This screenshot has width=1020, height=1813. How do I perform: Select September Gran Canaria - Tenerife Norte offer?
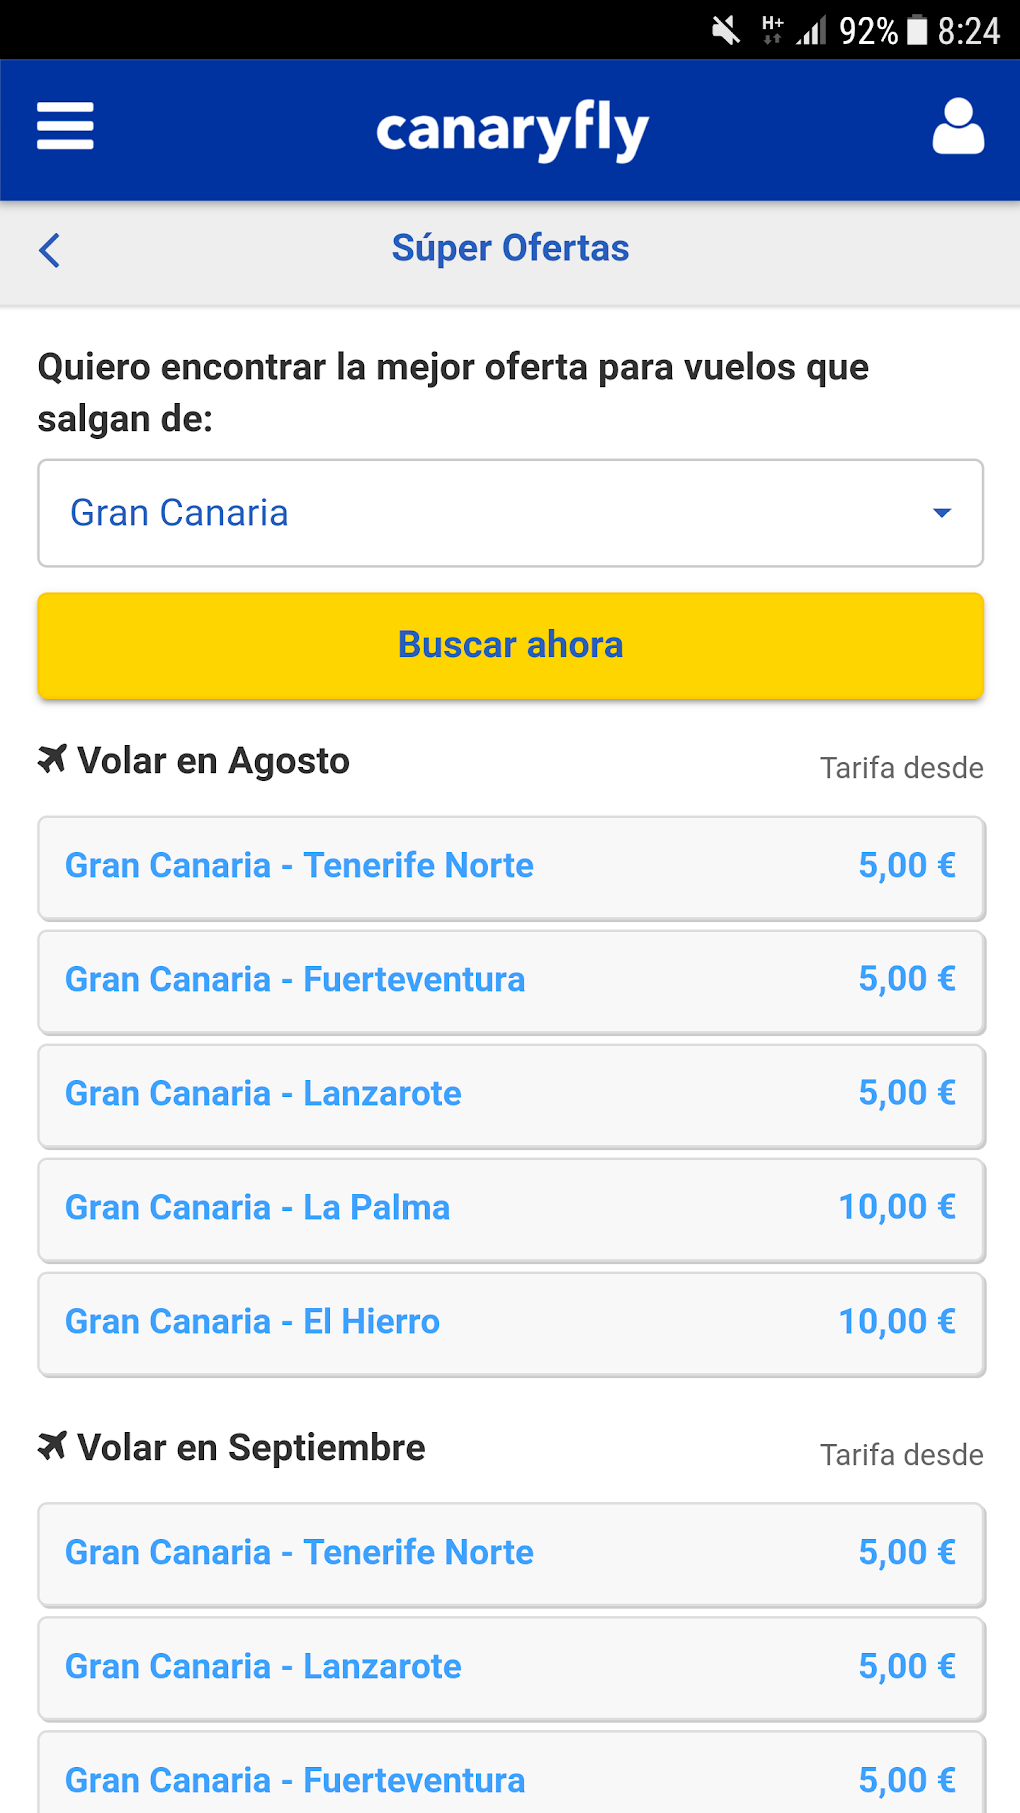pyautogui.click(x=510, y=1553)
